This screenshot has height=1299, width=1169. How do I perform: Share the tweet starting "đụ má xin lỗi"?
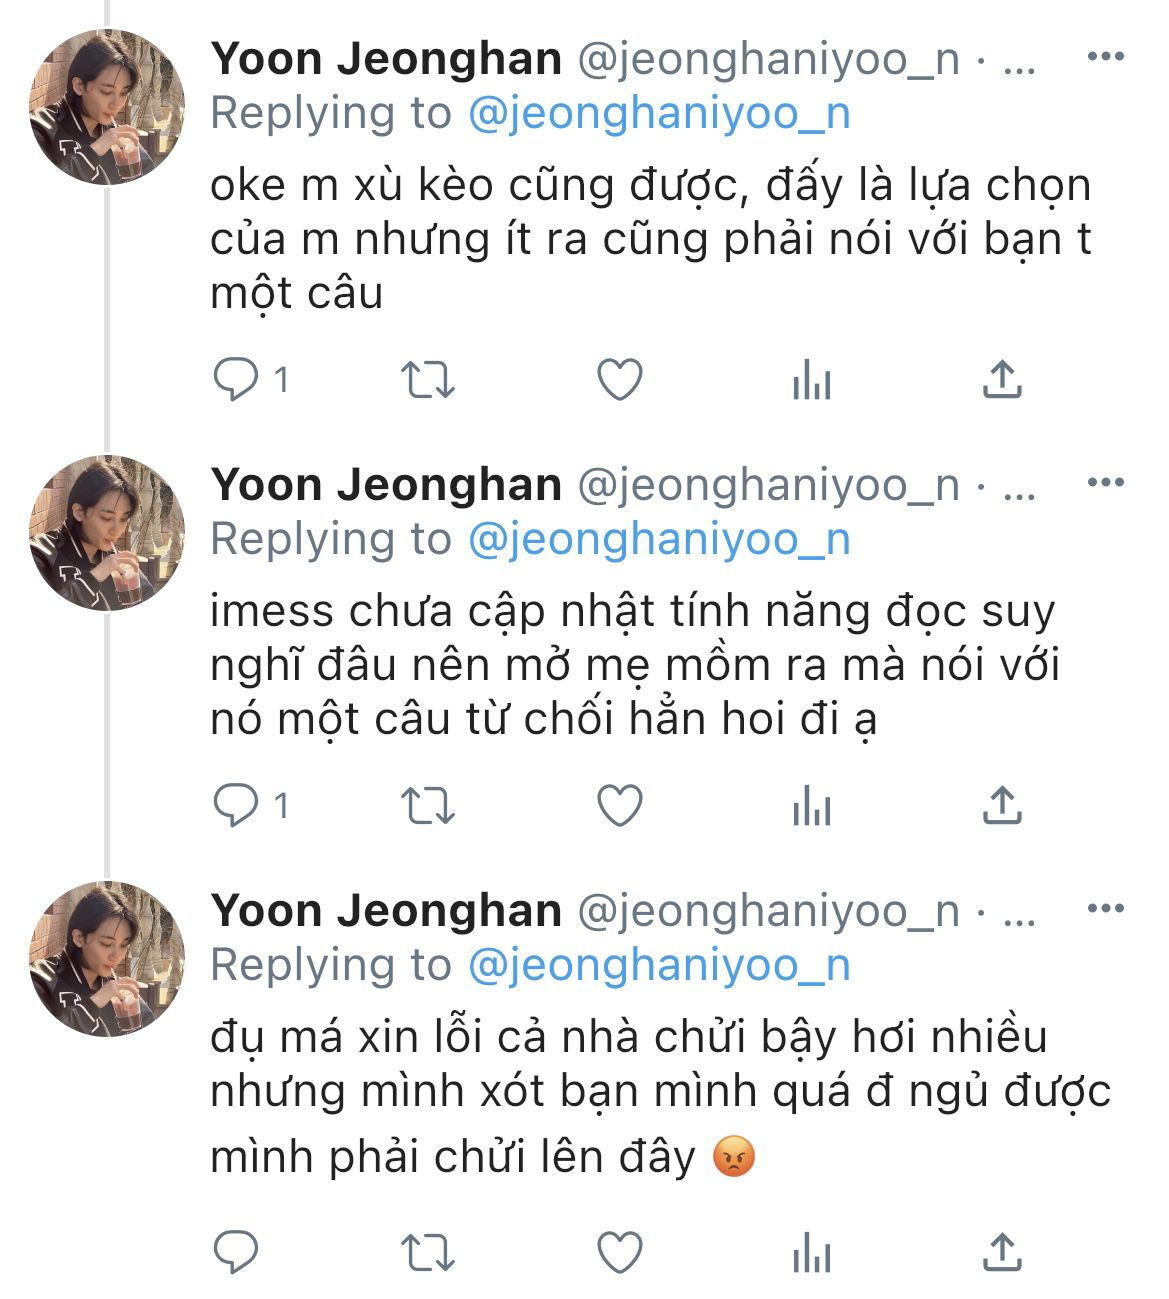(1001, 1252)
